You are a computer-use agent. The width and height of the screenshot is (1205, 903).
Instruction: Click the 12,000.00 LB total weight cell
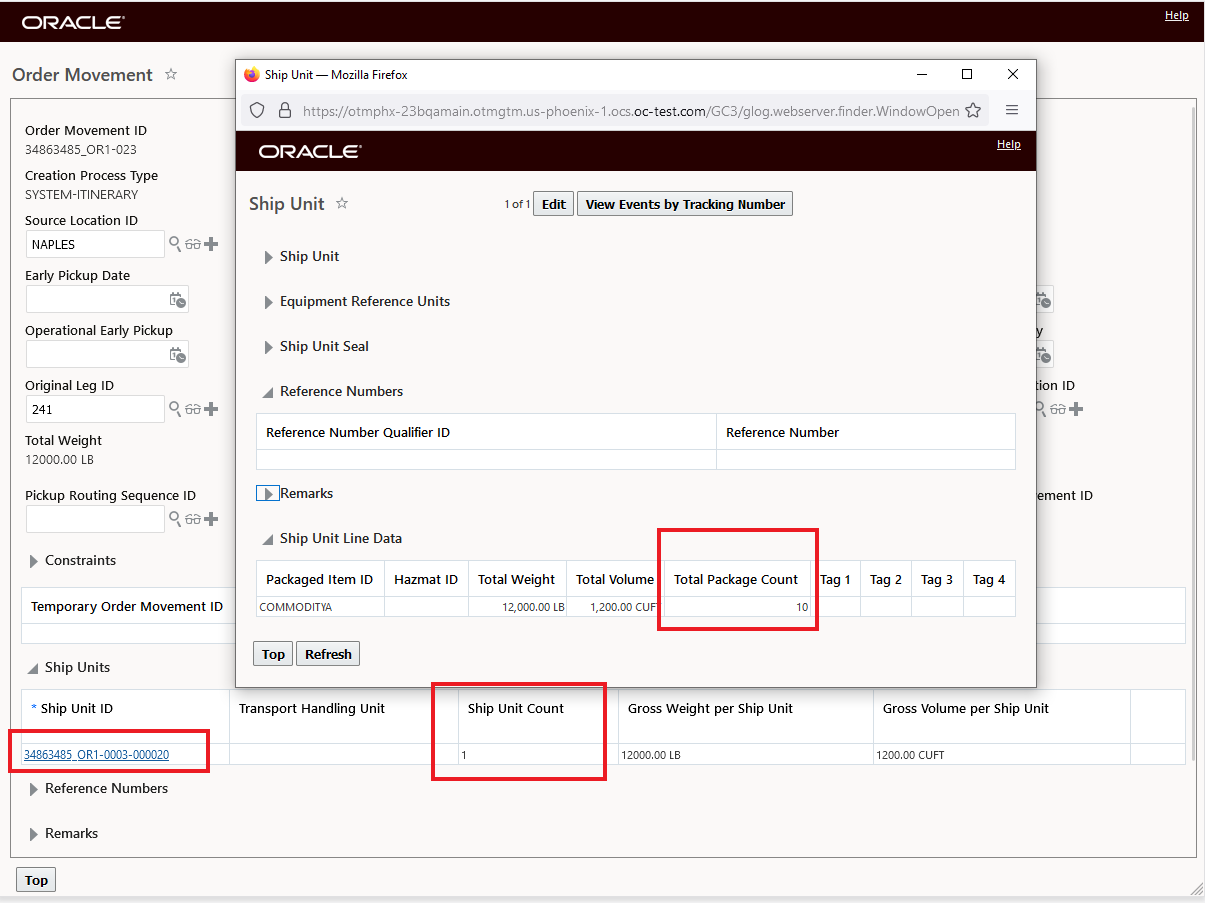pos(517,606)
